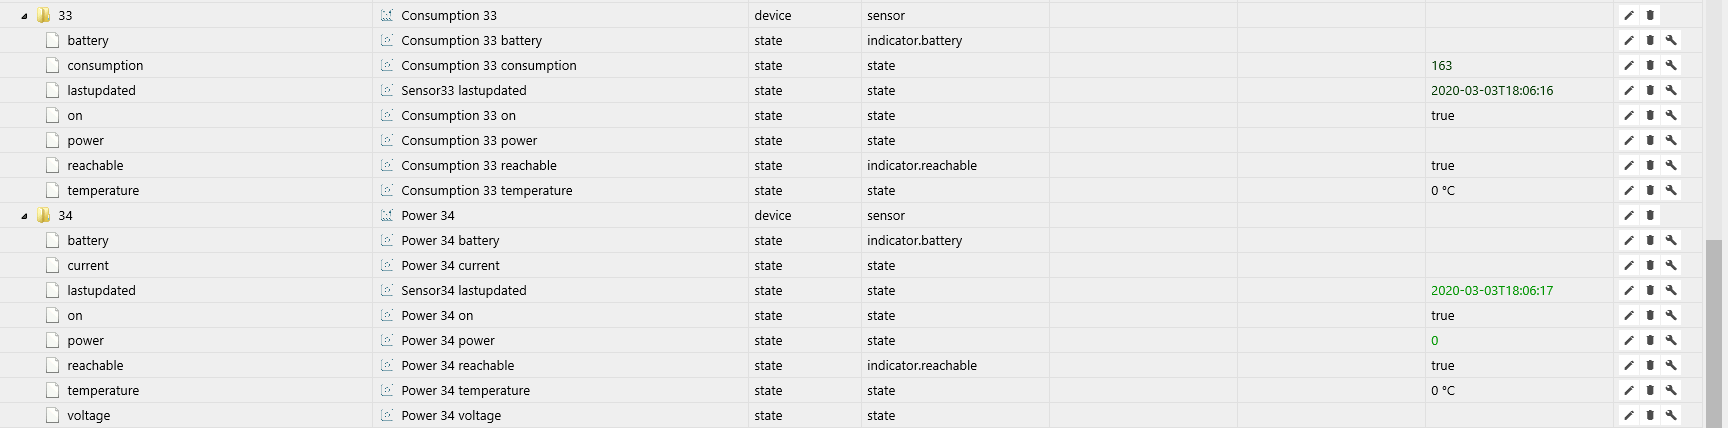
Task: Open custom settings for Power 34 power
Action: coord(1671,340)
